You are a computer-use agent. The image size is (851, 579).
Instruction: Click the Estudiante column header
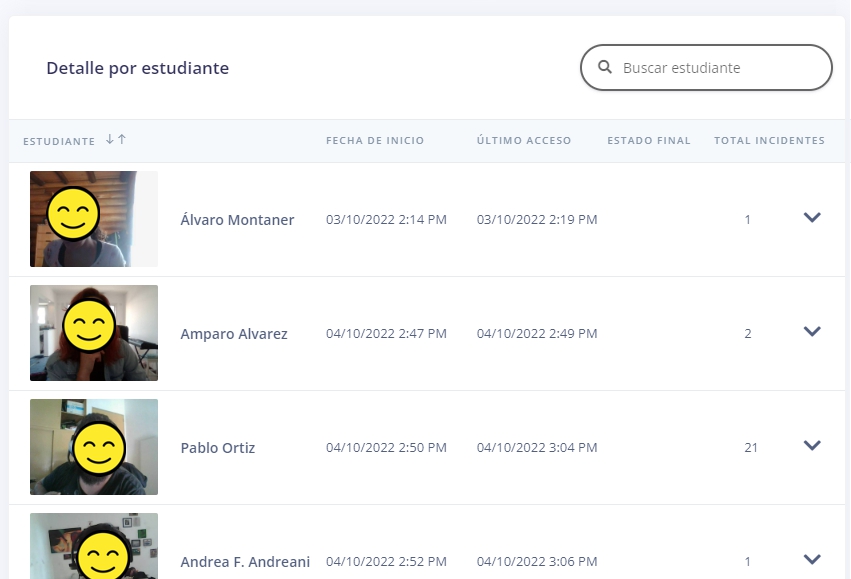[x=59, y=141]
